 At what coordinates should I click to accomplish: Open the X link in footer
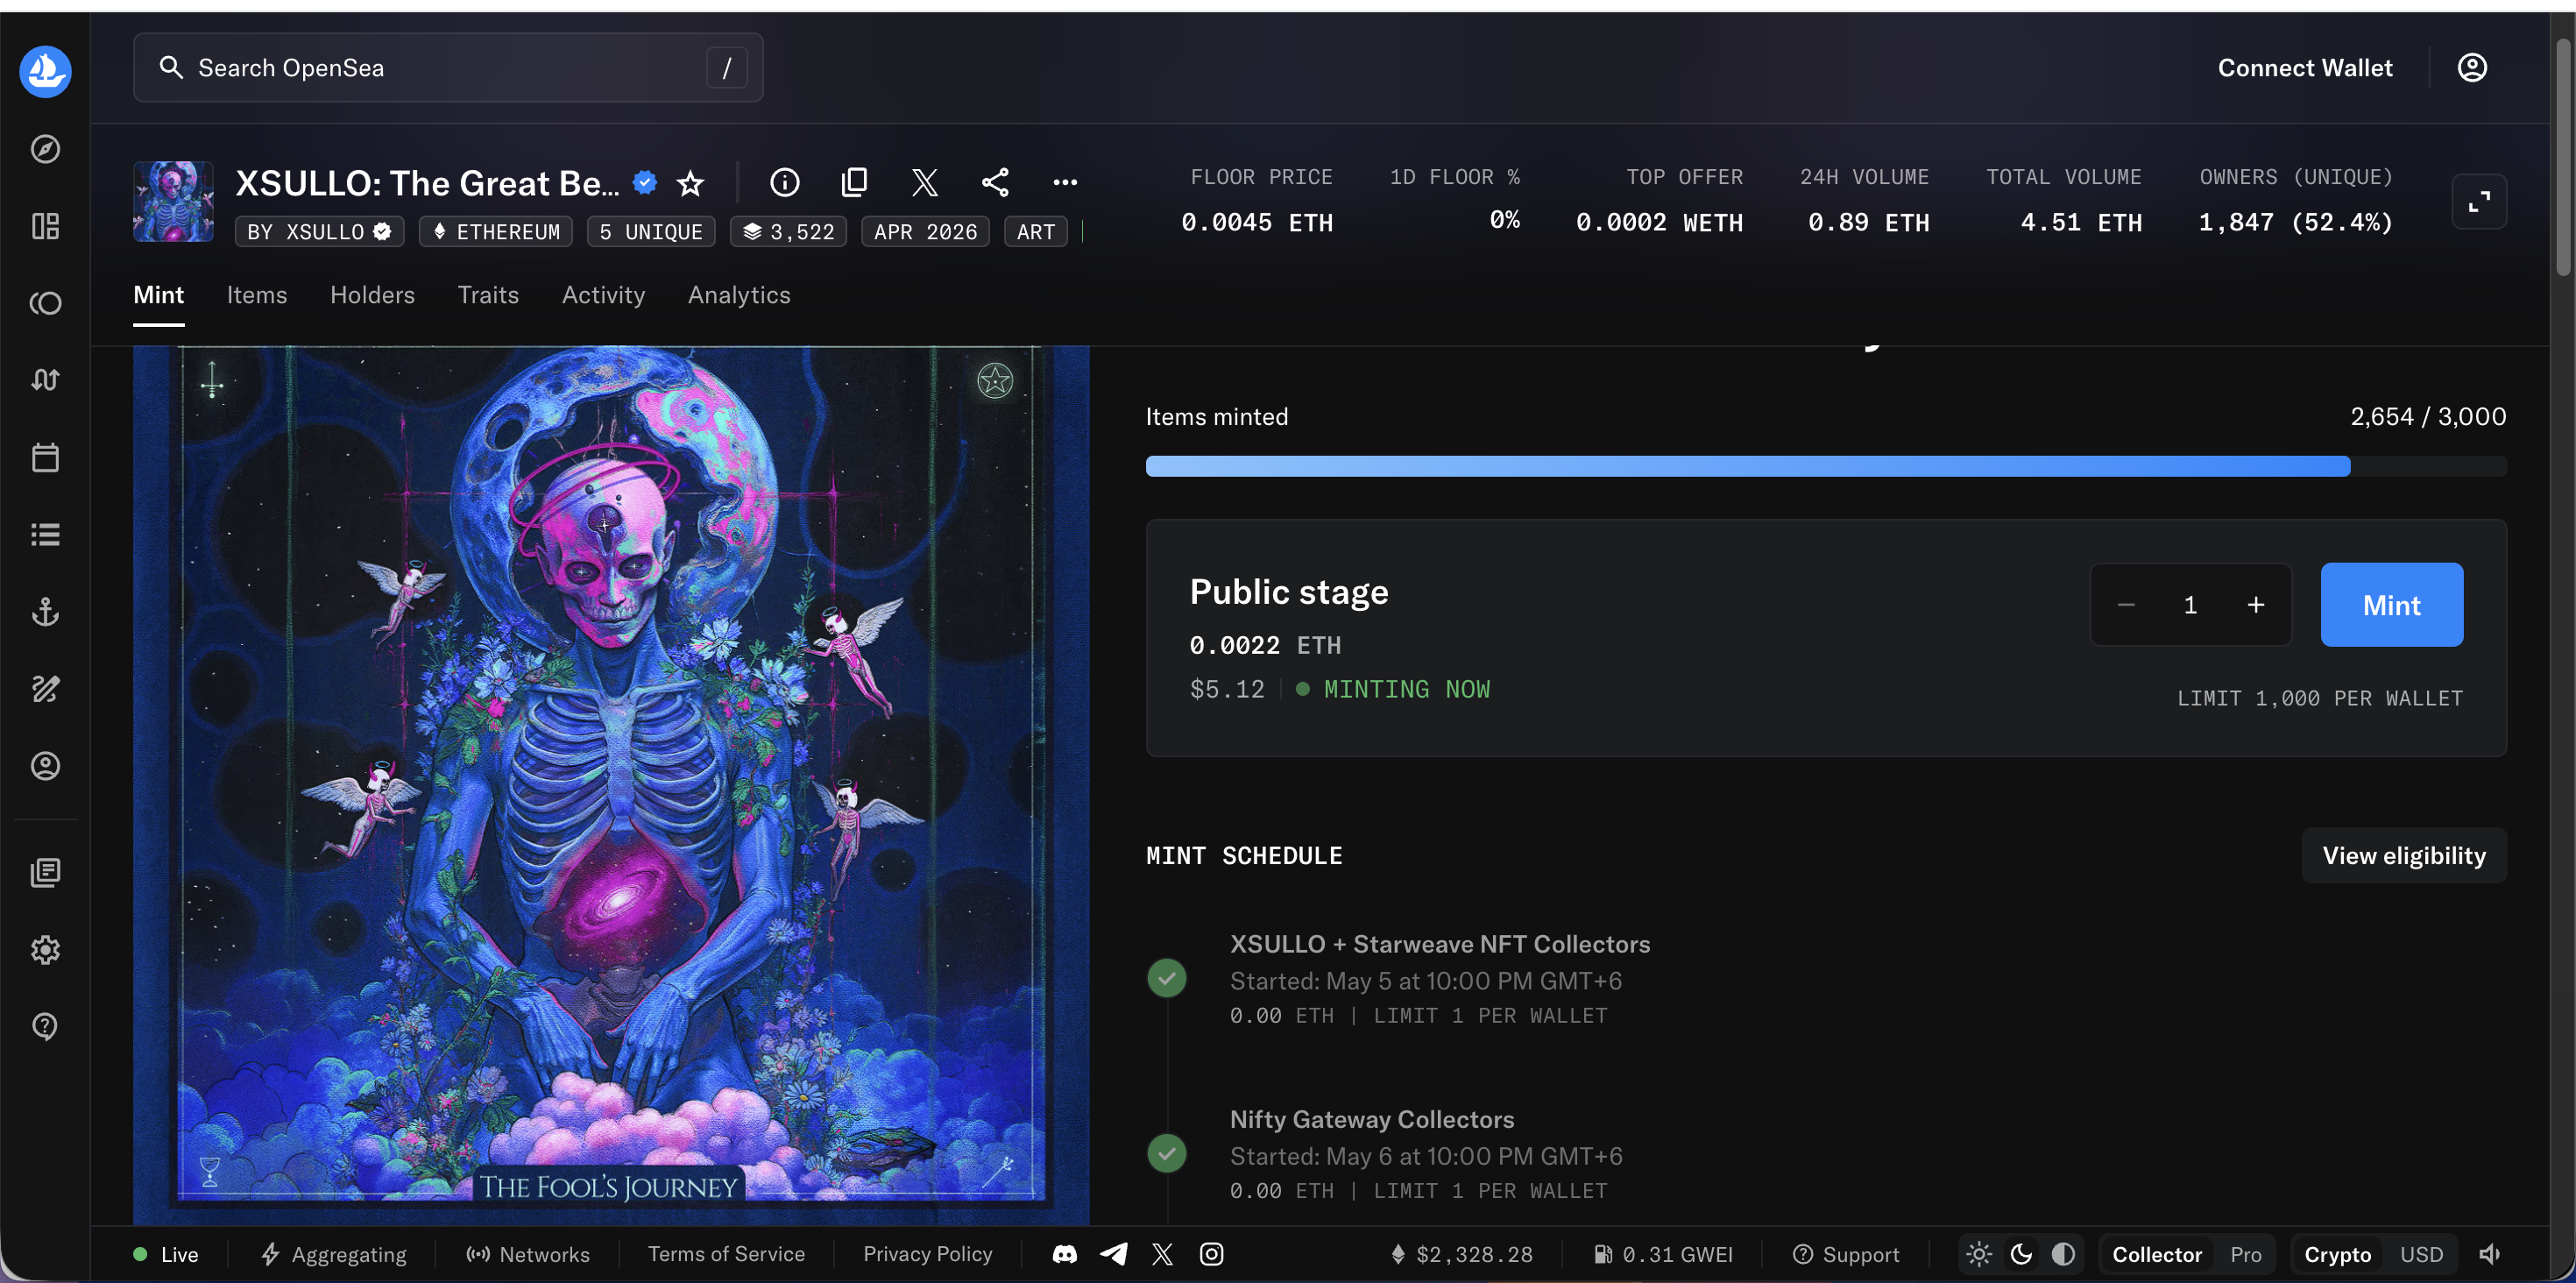click(1162, 1254)
